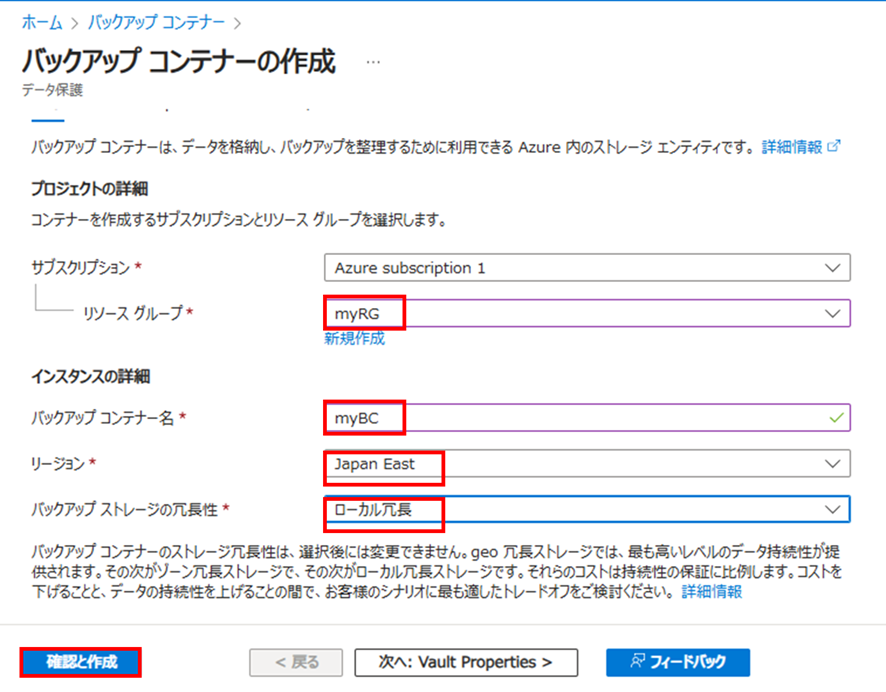Open バックアップ ストレージの冗長性 dropdown
886x692 pixels.
(587, 510)
